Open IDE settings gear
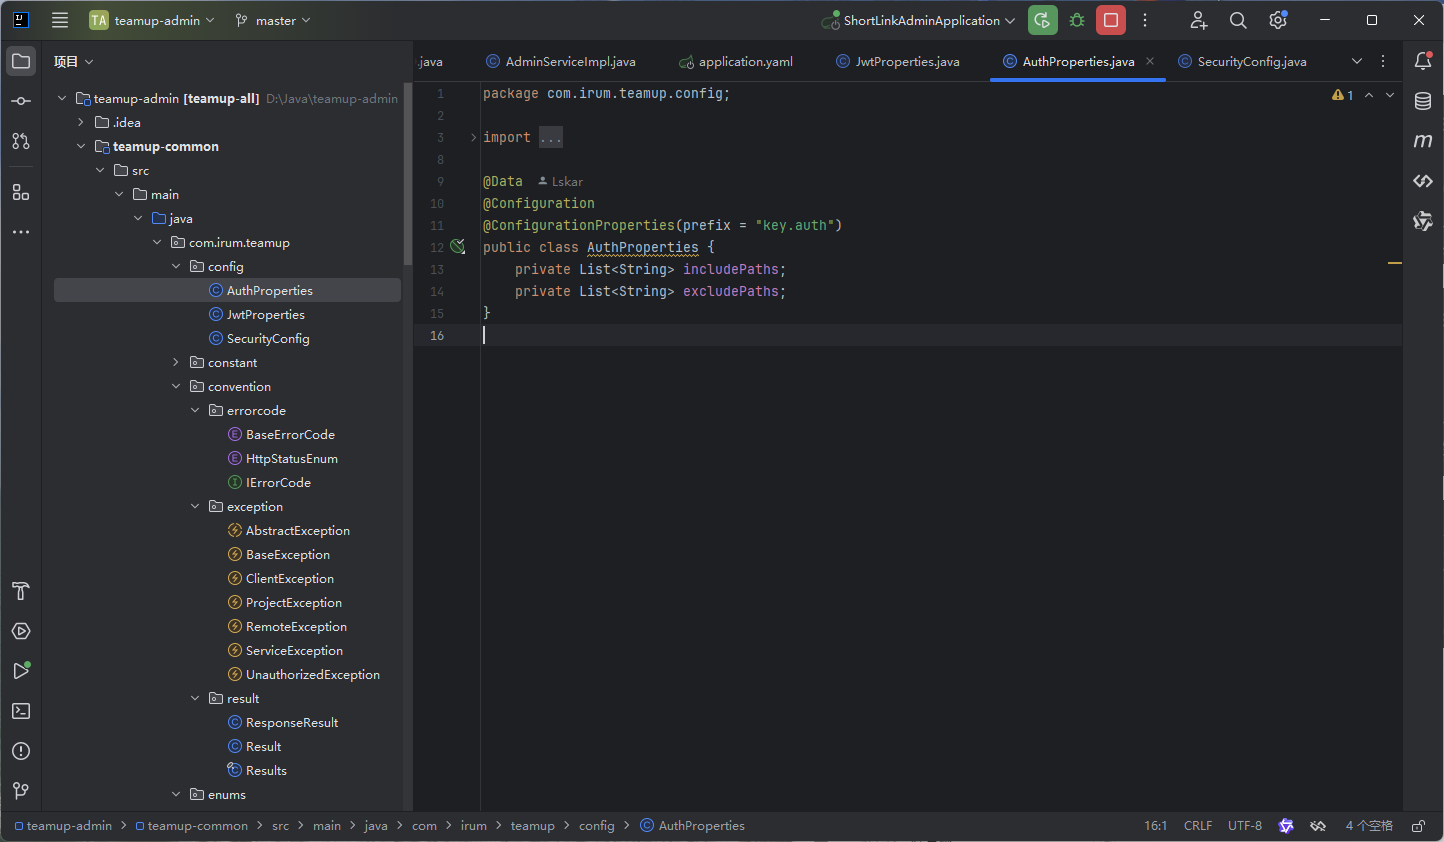The width and height of the screenshot is (1444, 842). [x=1278, y=20]
